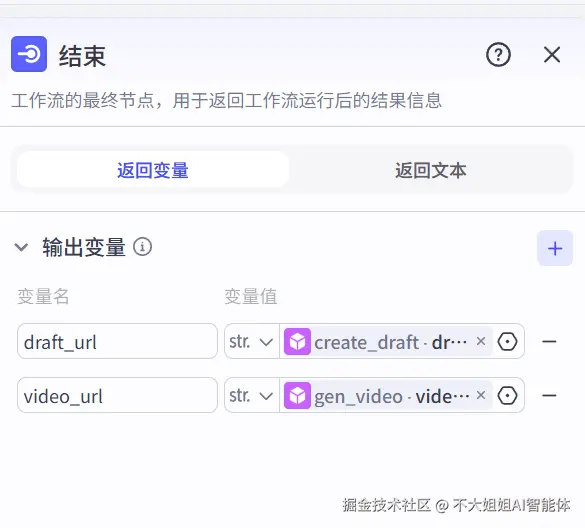Click hexagon variable selector on video_url row
The height and width of the screenshot is (528, 585).
pos(507,396)
